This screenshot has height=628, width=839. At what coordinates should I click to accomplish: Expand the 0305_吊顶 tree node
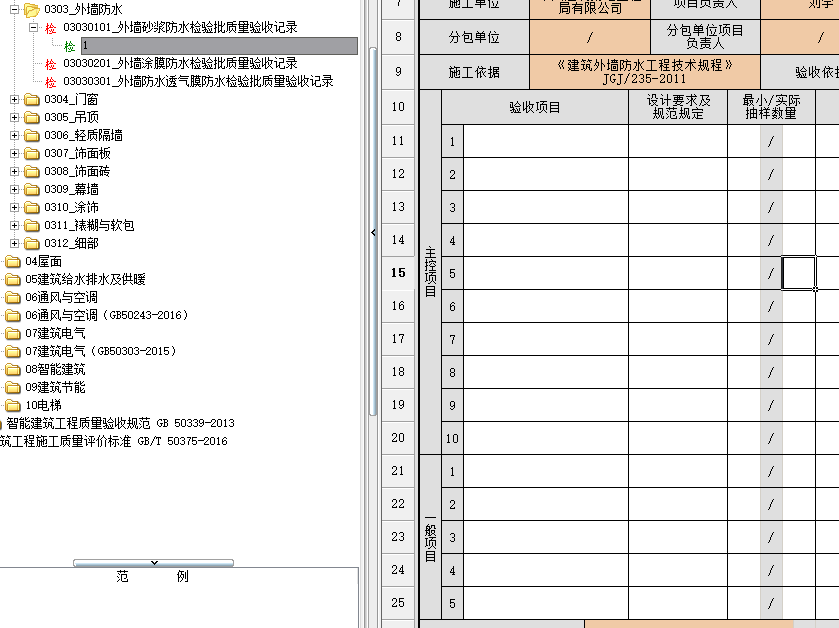[14, 118]
